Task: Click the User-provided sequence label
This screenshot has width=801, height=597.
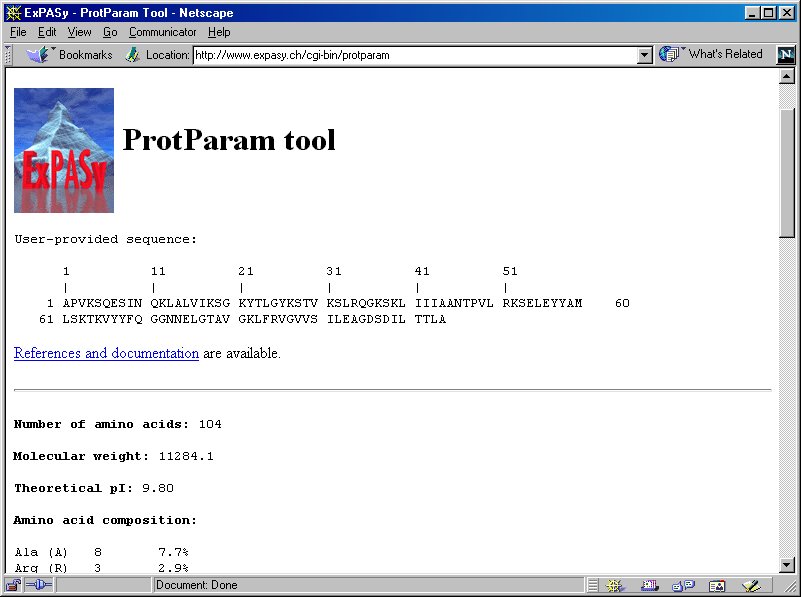Action: tap(105, 239)
